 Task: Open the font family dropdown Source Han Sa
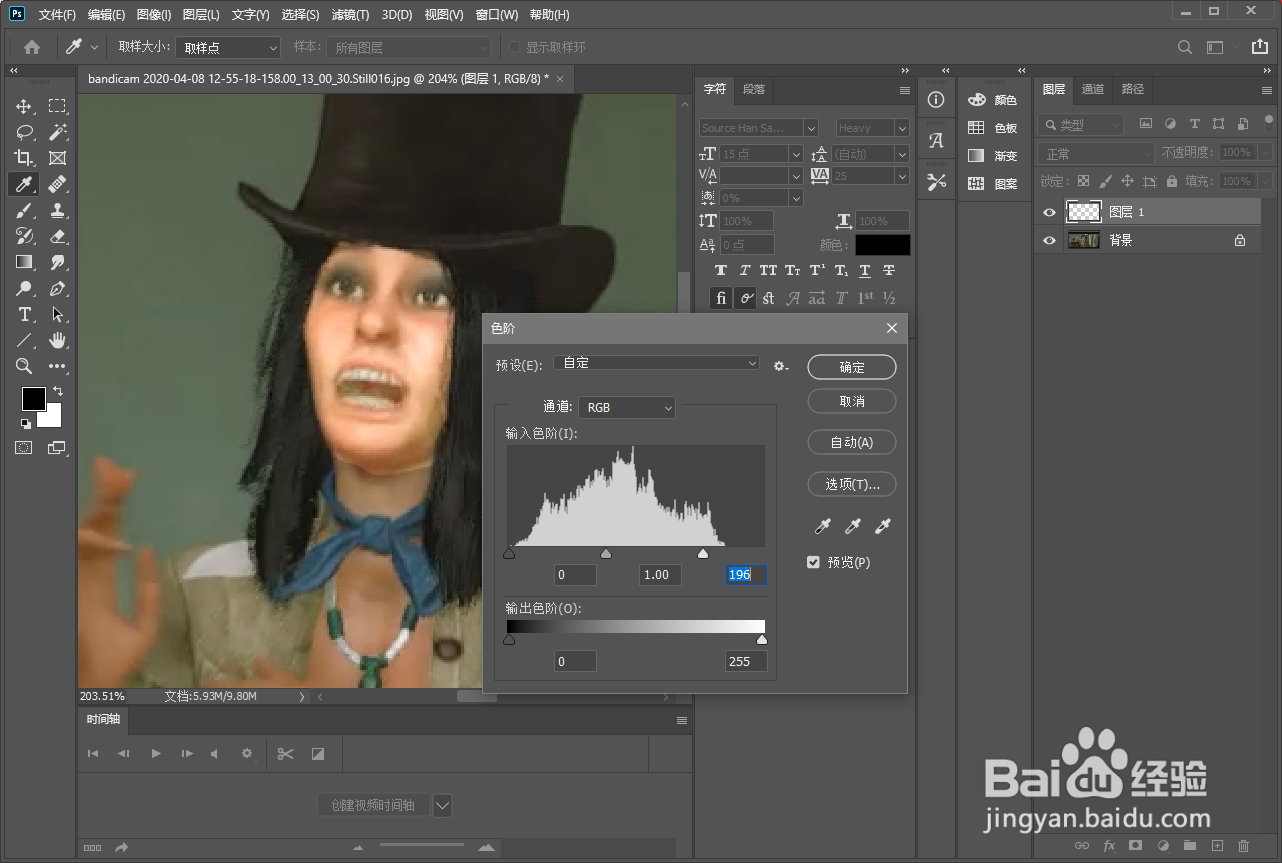[759, 128]
